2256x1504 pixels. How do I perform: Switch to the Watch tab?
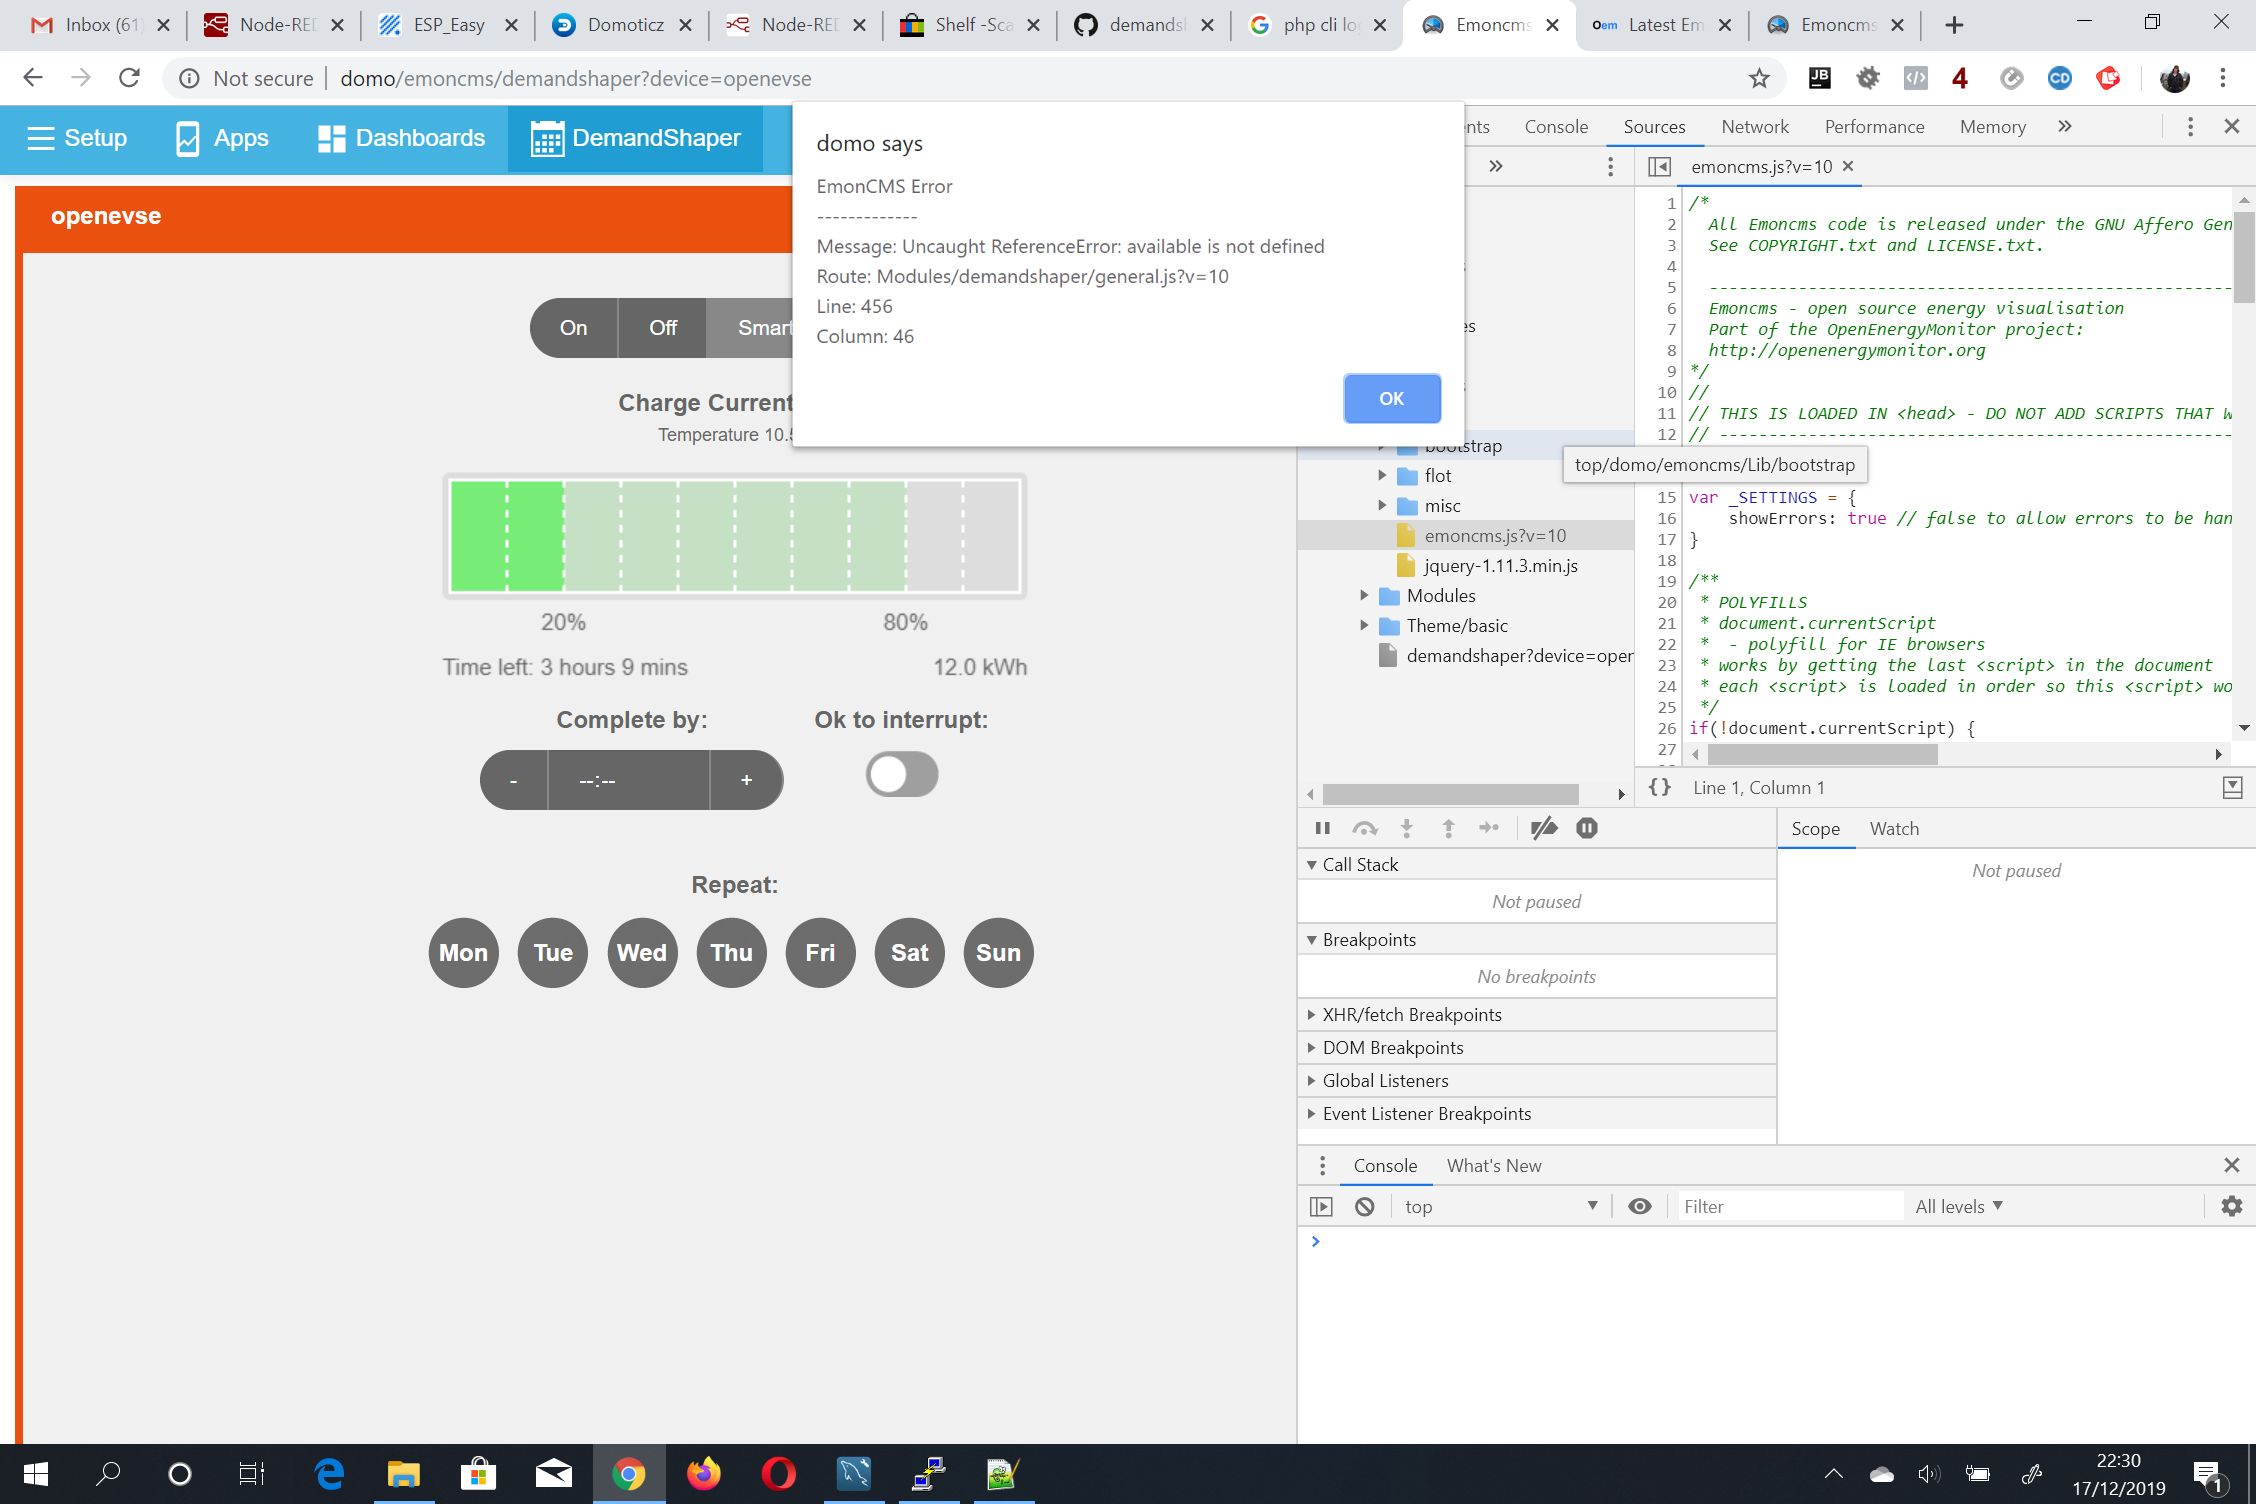(1894, 829)
